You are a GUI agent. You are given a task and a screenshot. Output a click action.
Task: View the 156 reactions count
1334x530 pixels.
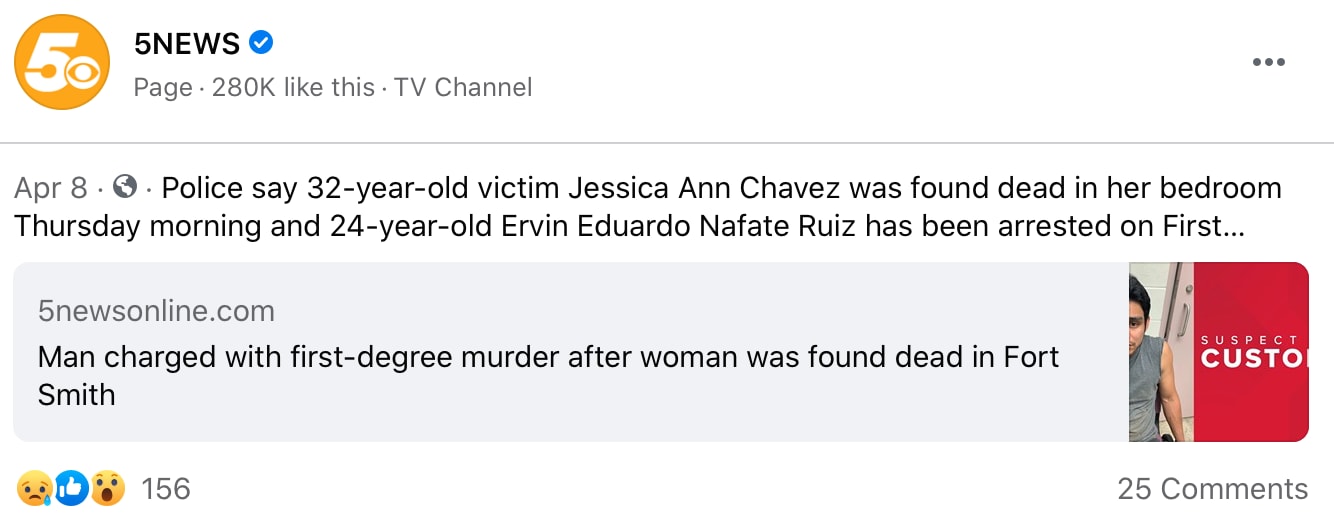(166, 489)
